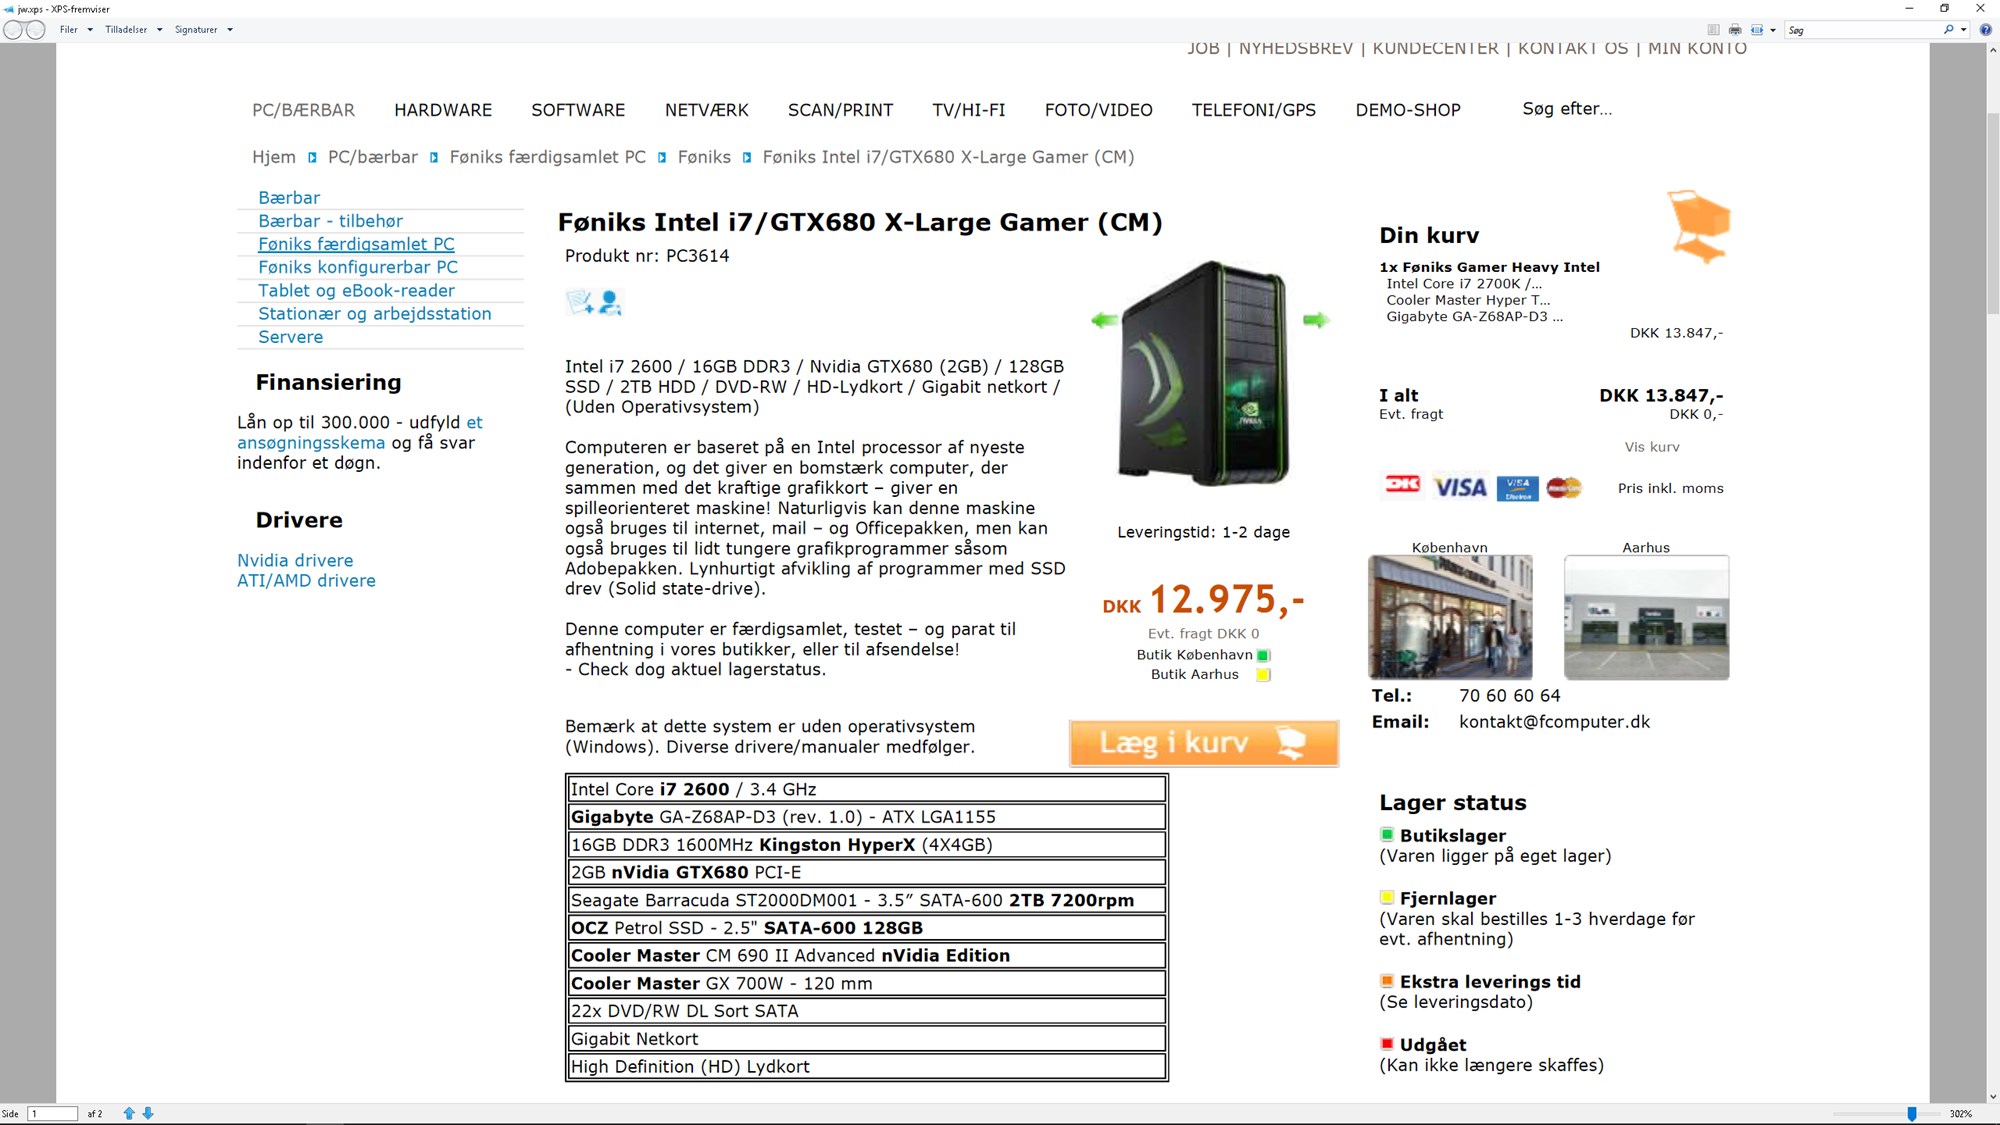The height and width of the screenshot is (1125, 2000).
Task: Open the PC/BÆRBAR navigation tab
Action: click(x=303, y=110)
